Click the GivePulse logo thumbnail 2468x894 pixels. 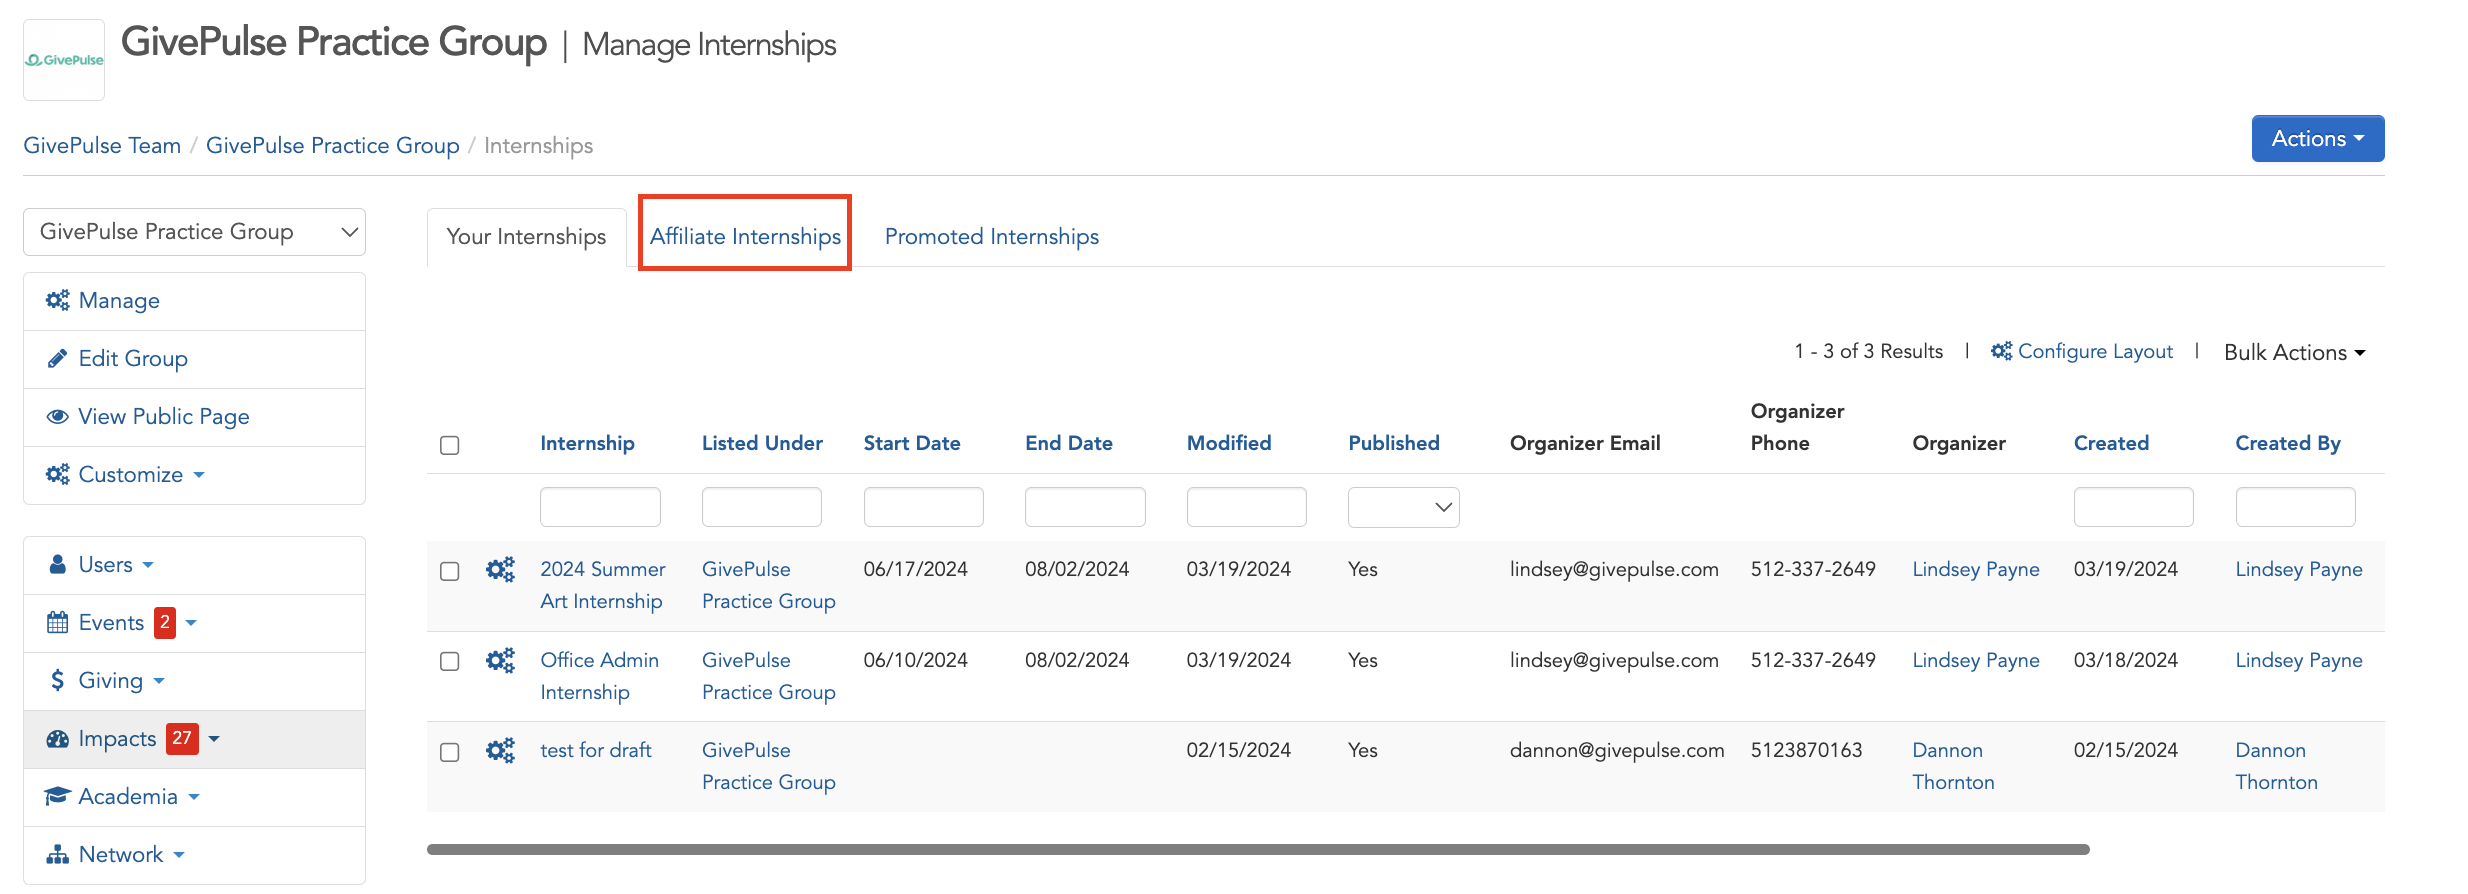[64, 60]
